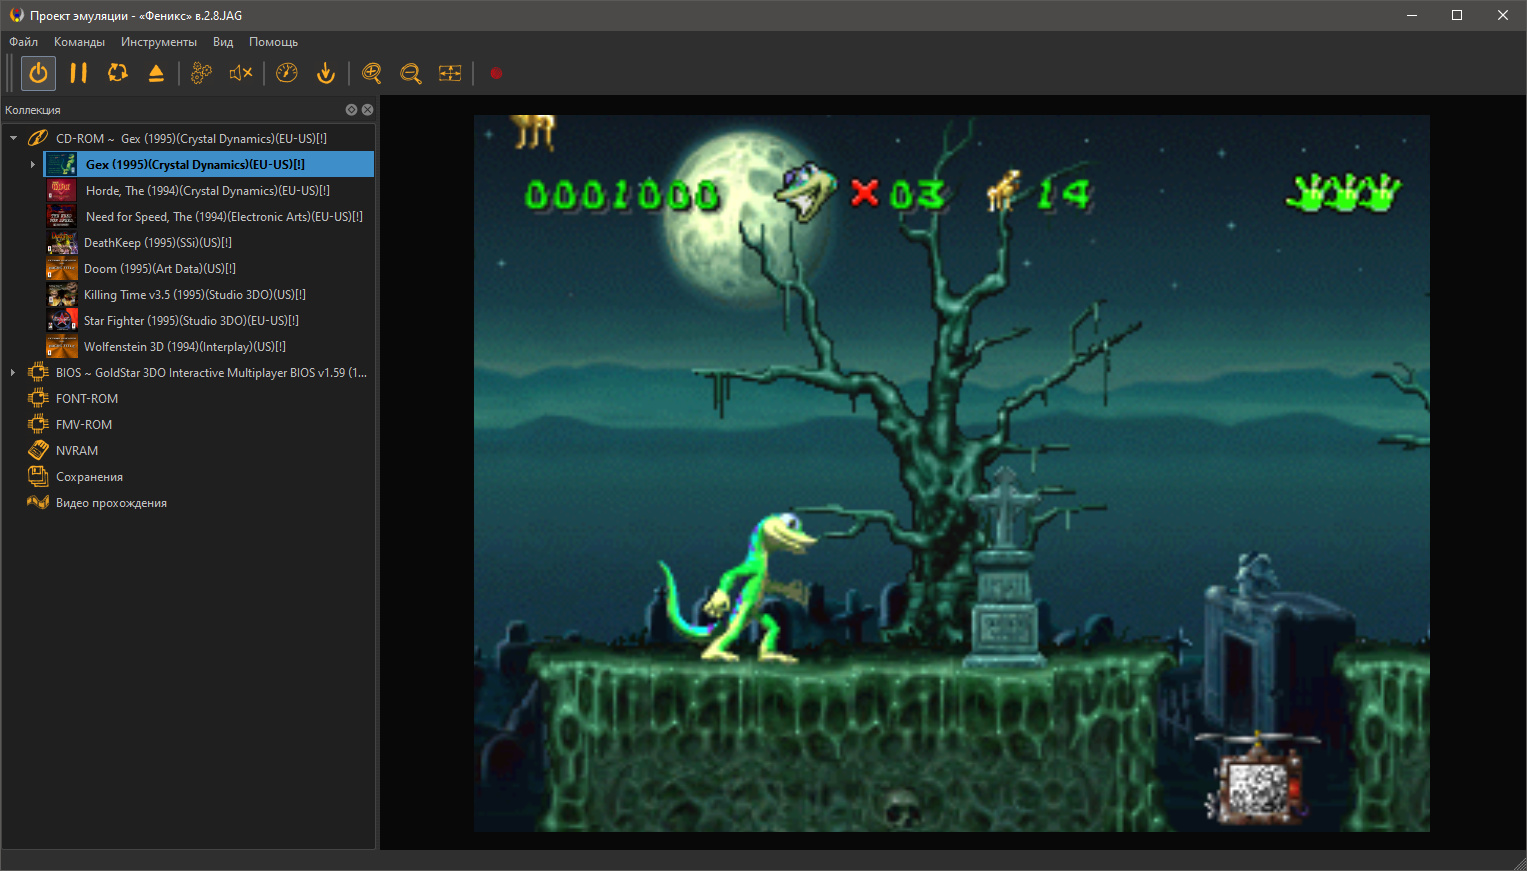This screenshot has height=871, width=1527.
Task: Open settings via the gears icon
Action: click(201, 73)
